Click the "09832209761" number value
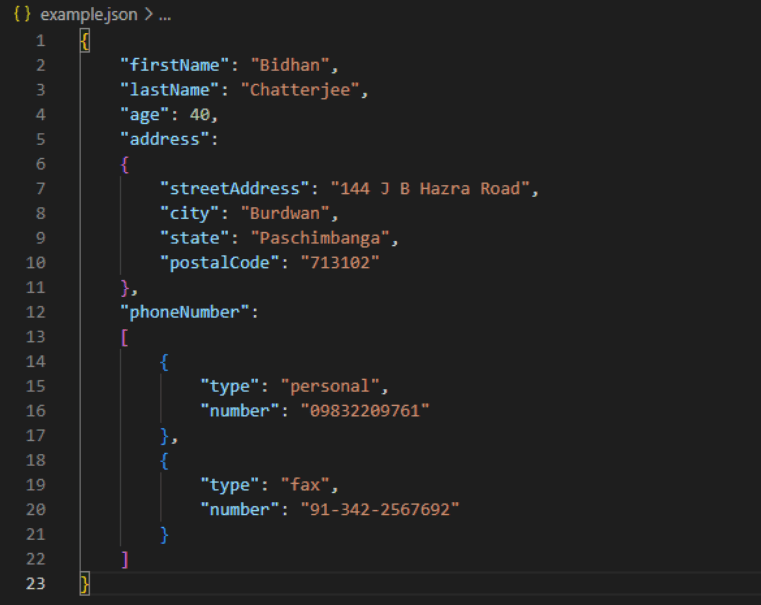This screenshot has height=605, width=761. tap(364, 410)
